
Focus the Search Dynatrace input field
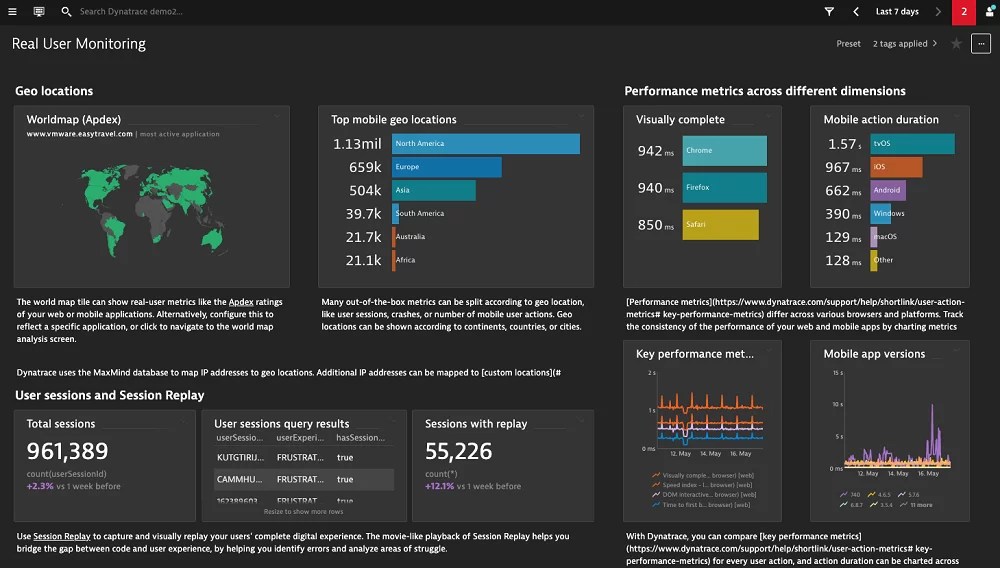point(131,11)
